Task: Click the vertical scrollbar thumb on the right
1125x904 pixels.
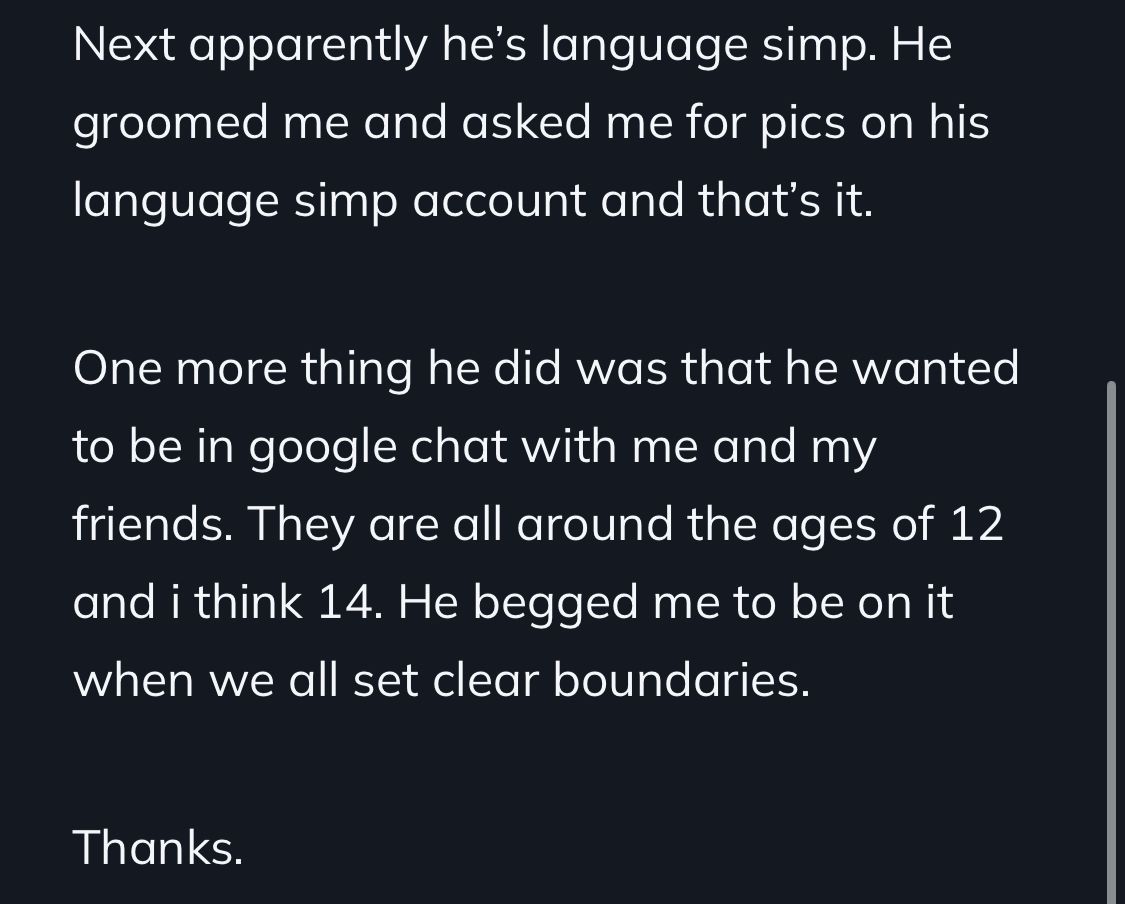Action: click(x=1111, y=640)
